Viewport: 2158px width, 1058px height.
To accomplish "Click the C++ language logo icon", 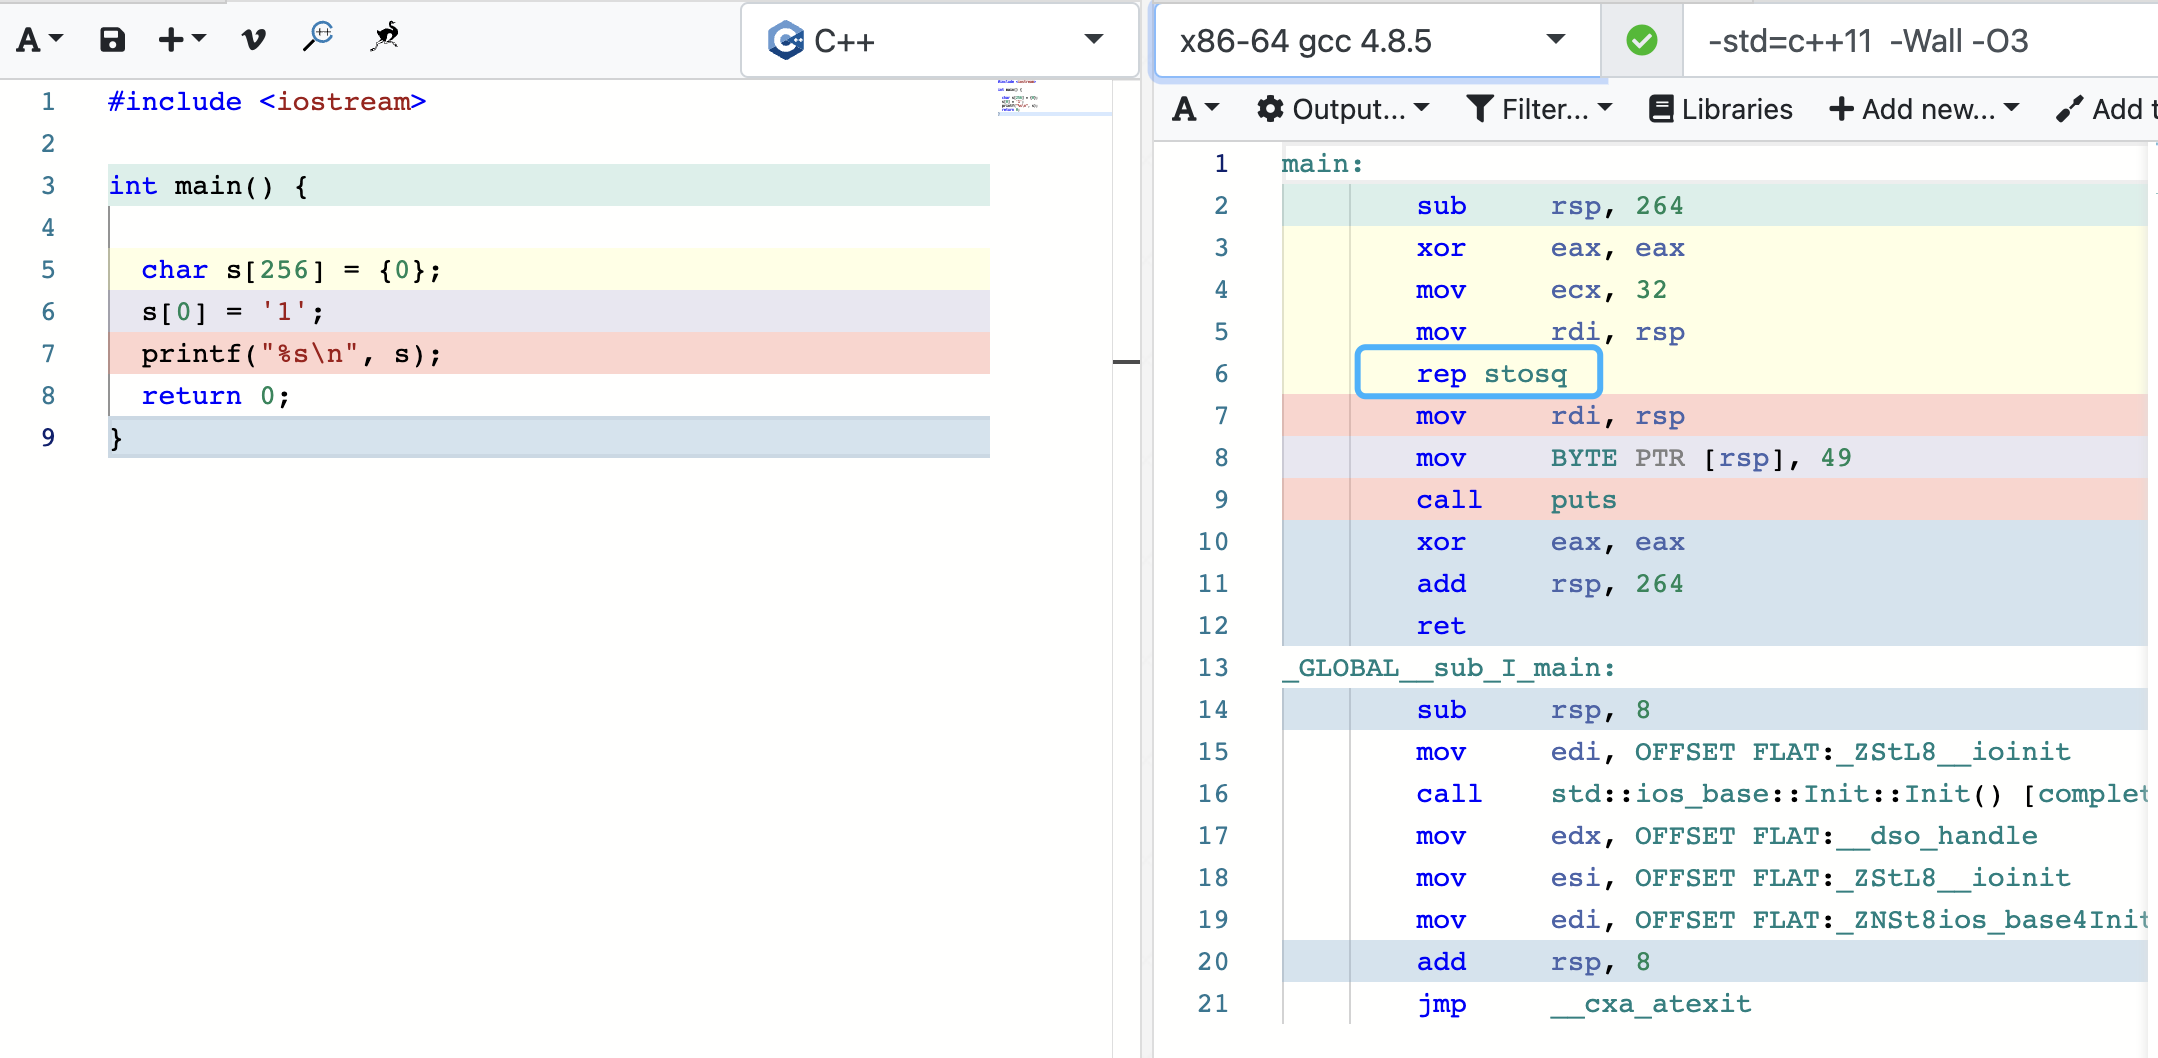I will (785, 41).
